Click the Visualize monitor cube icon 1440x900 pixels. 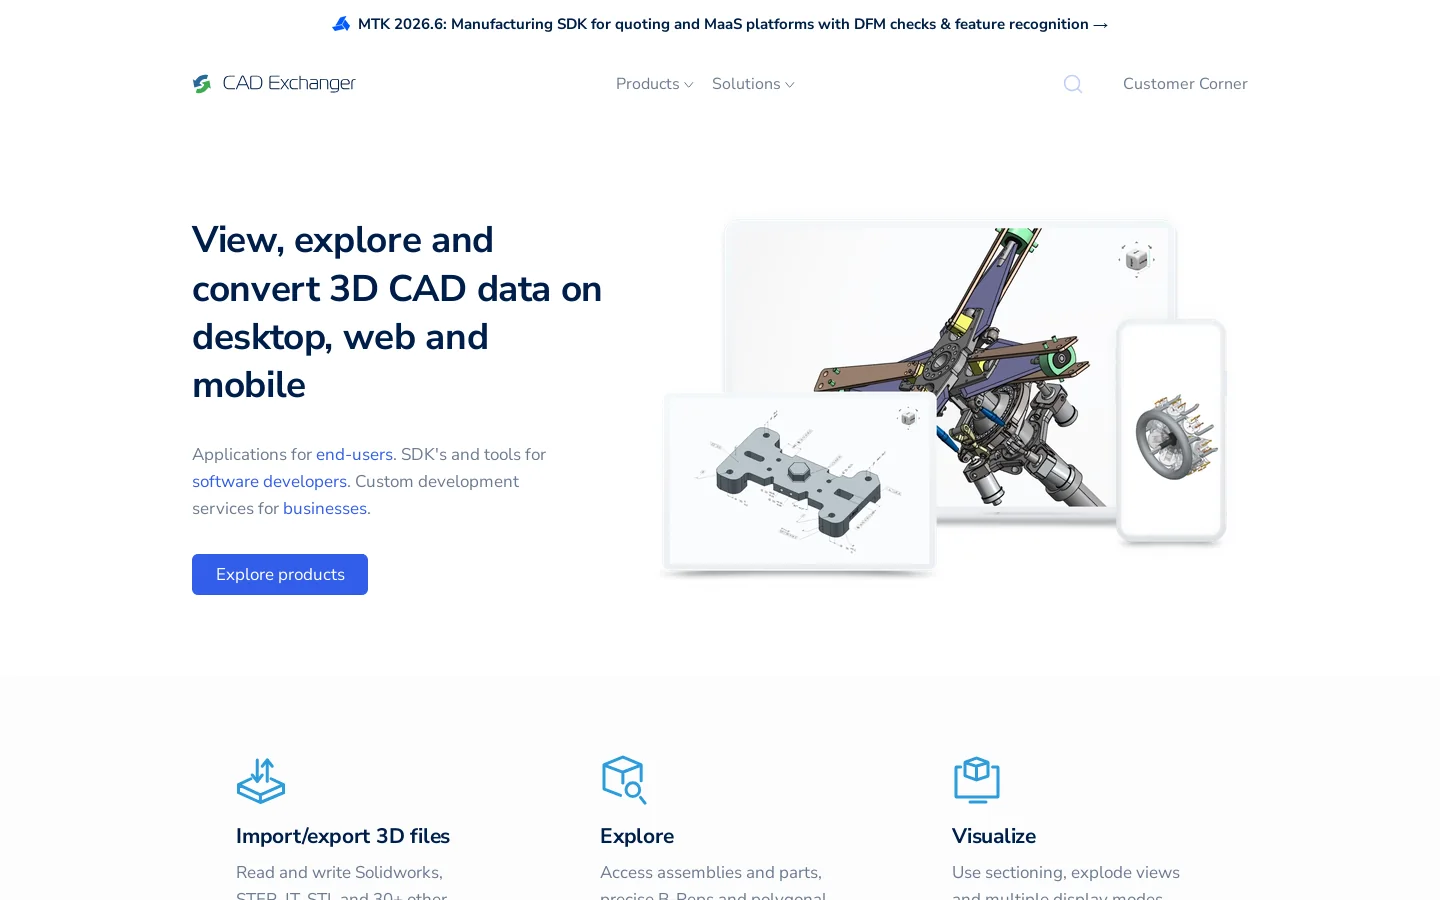(x=977, y=780)
